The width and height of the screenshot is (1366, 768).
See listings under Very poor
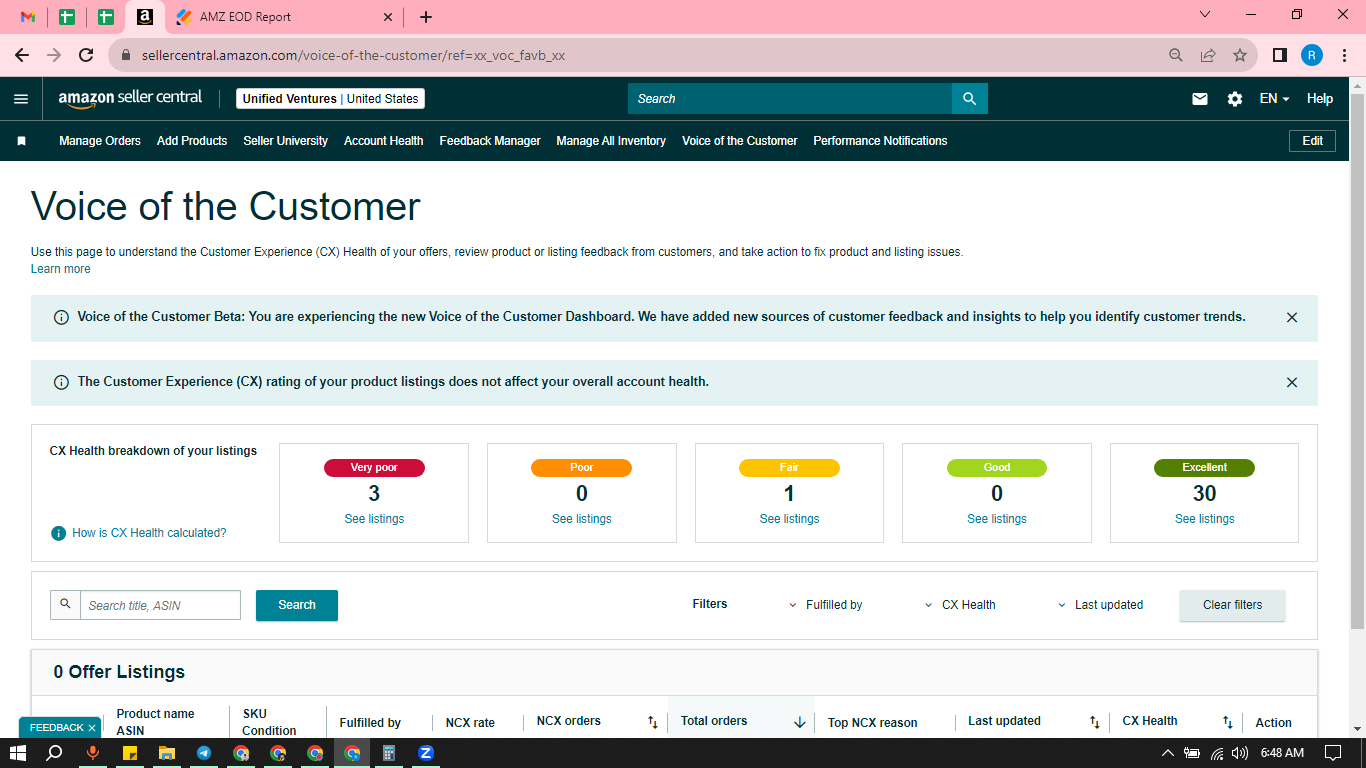pos(374,519)
